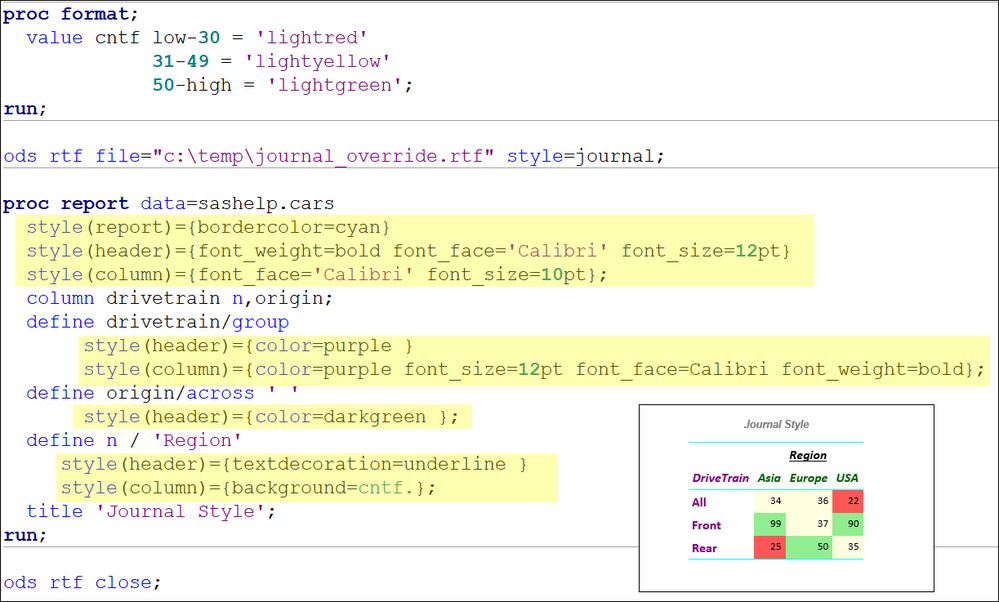The height and width of the screenshot is (602, 999).
Task: Click the underlined Region header in output
Action: 808,455
